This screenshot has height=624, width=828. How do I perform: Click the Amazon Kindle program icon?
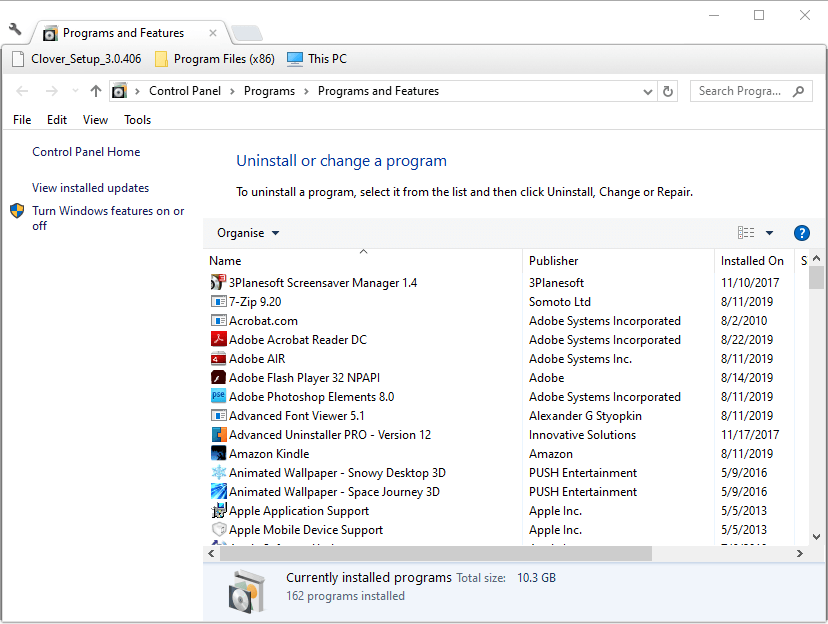pyautogui.click(x=218, y=453)
